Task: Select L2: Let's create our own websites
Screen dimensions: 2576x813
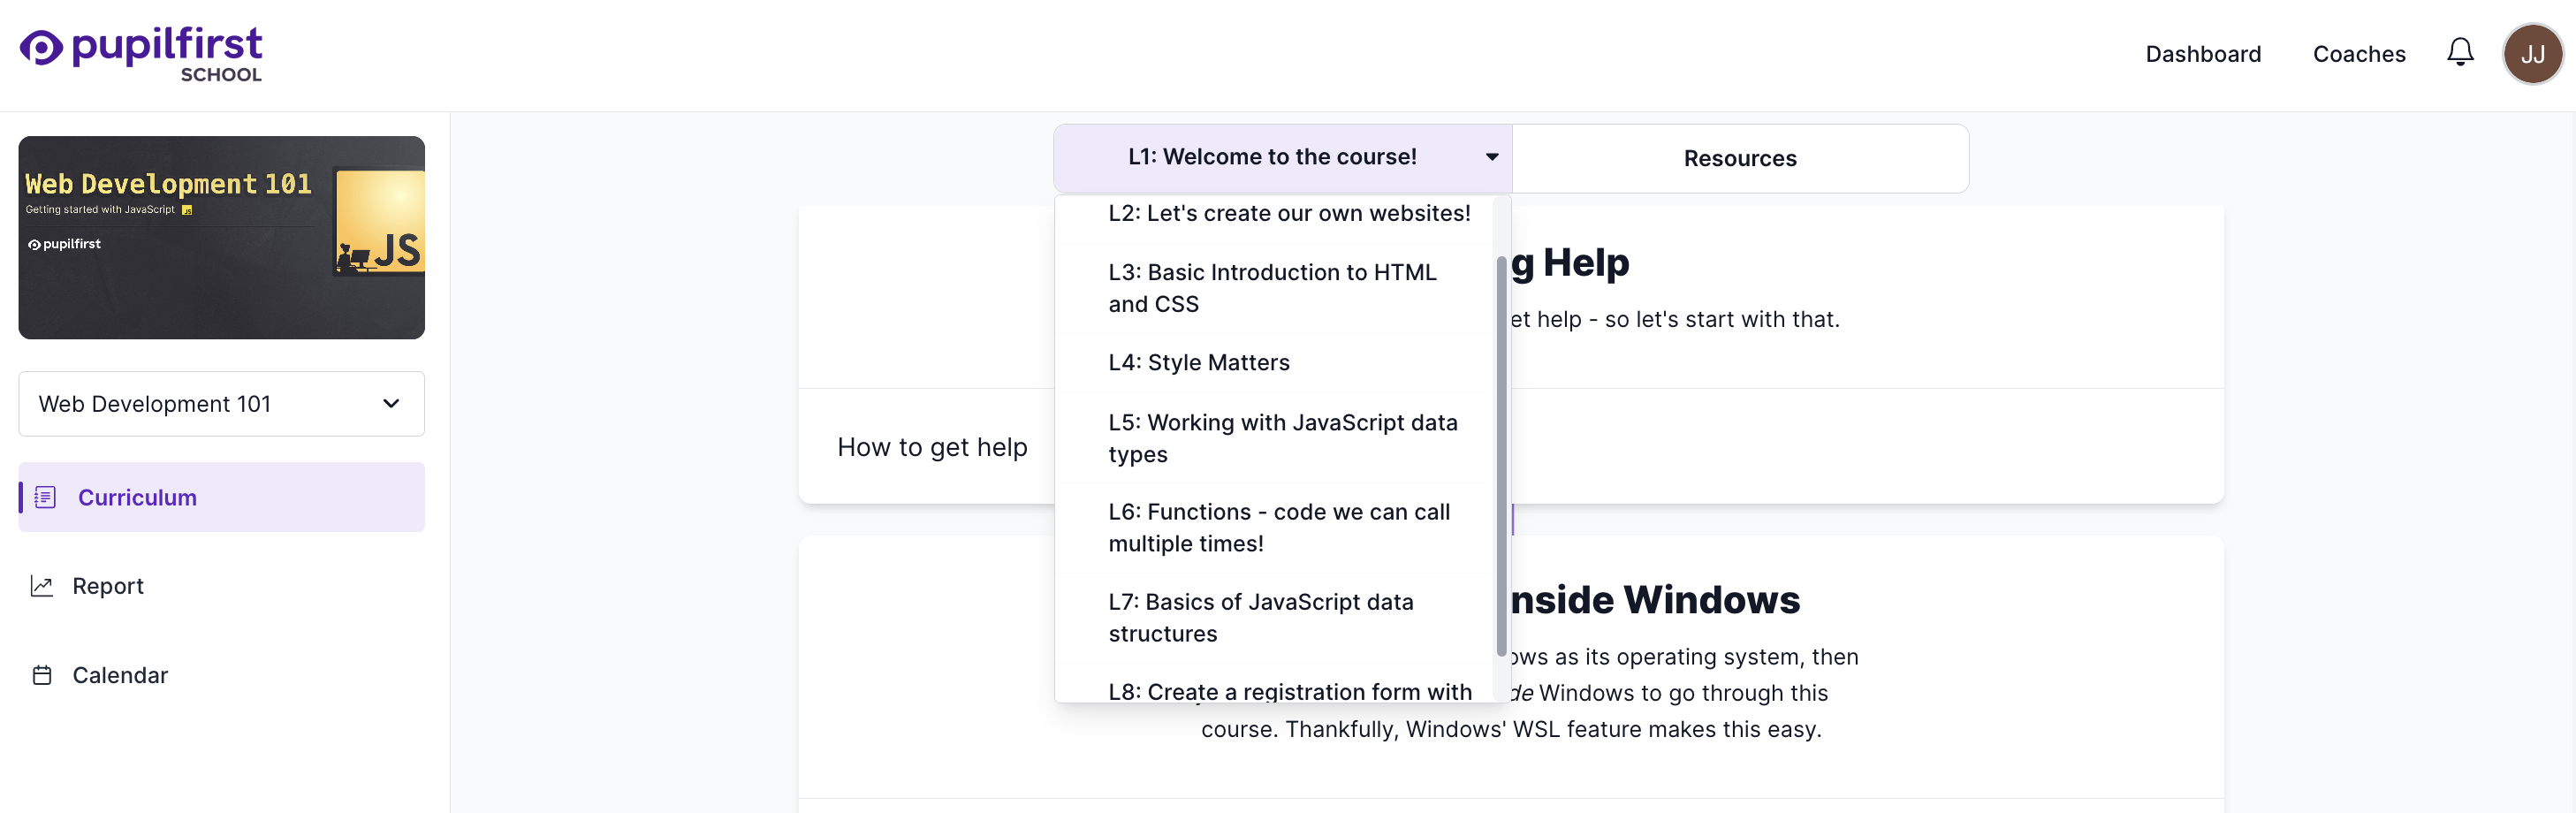Action: point(1288,214)
